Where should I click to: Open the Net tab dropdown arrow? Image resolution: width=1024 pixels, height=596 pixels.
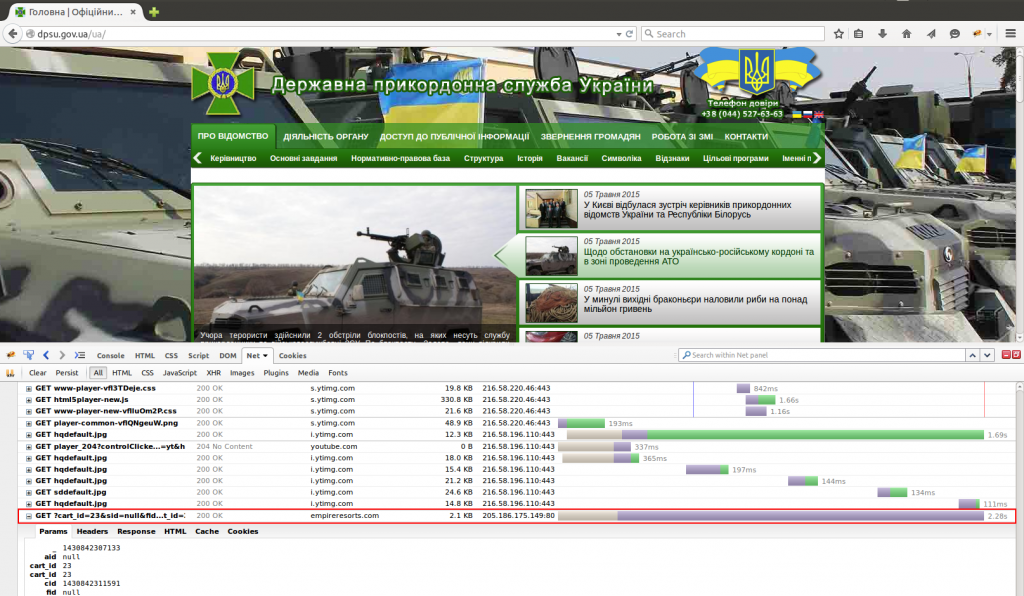(x=266, y=355)
